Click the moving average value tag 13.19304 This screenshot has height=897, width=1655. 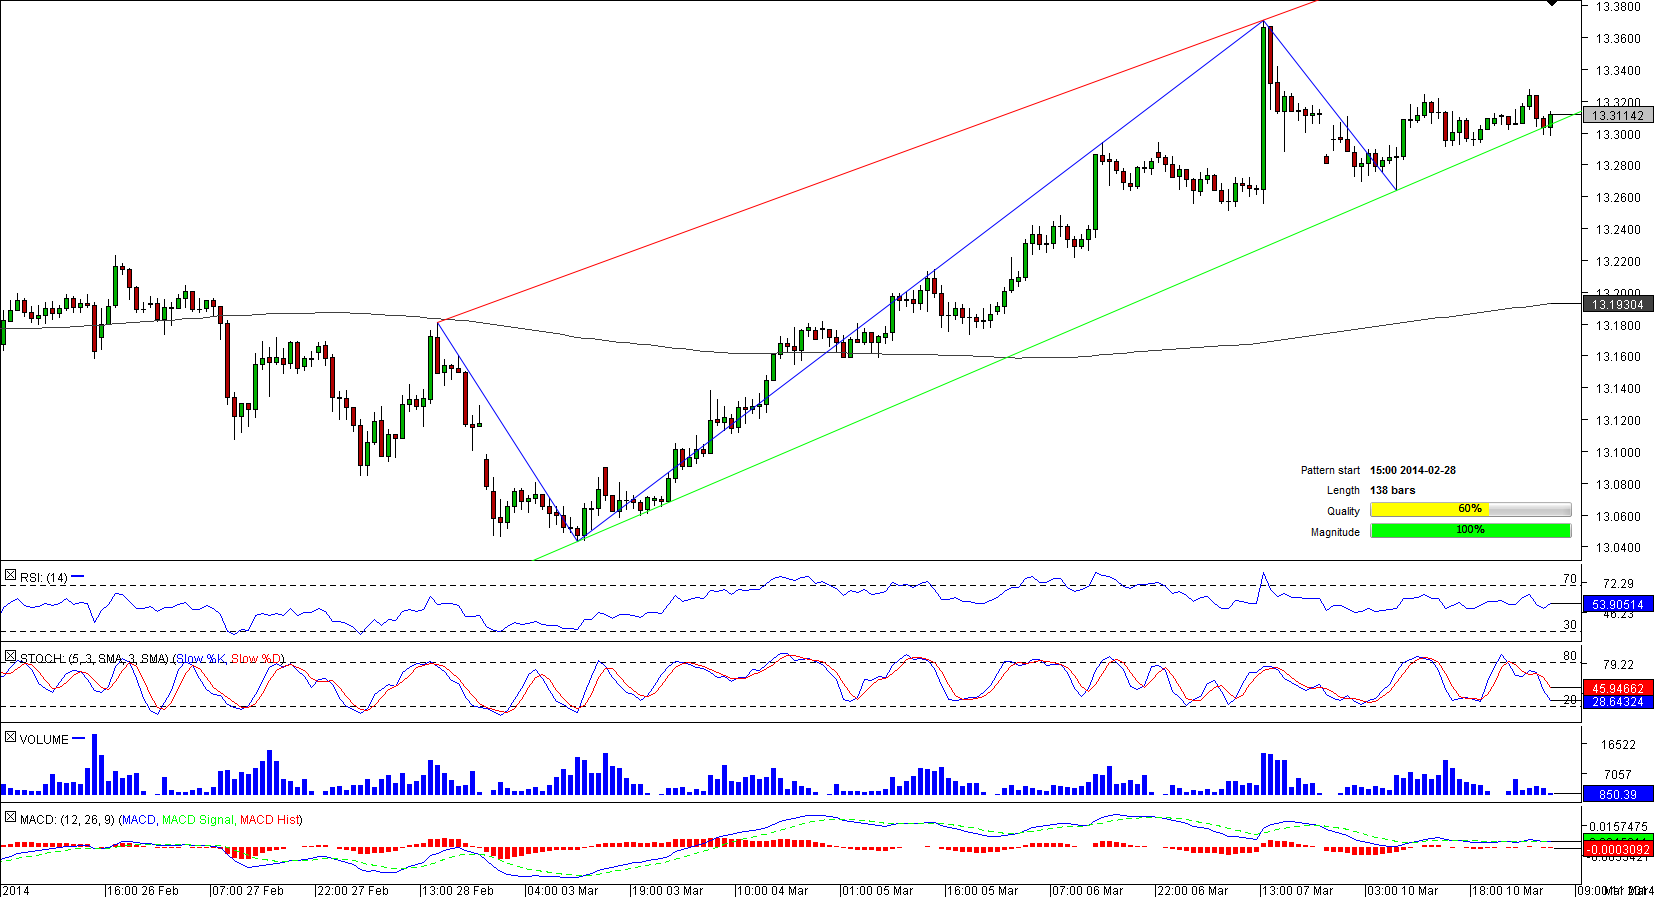point(1617,304)
